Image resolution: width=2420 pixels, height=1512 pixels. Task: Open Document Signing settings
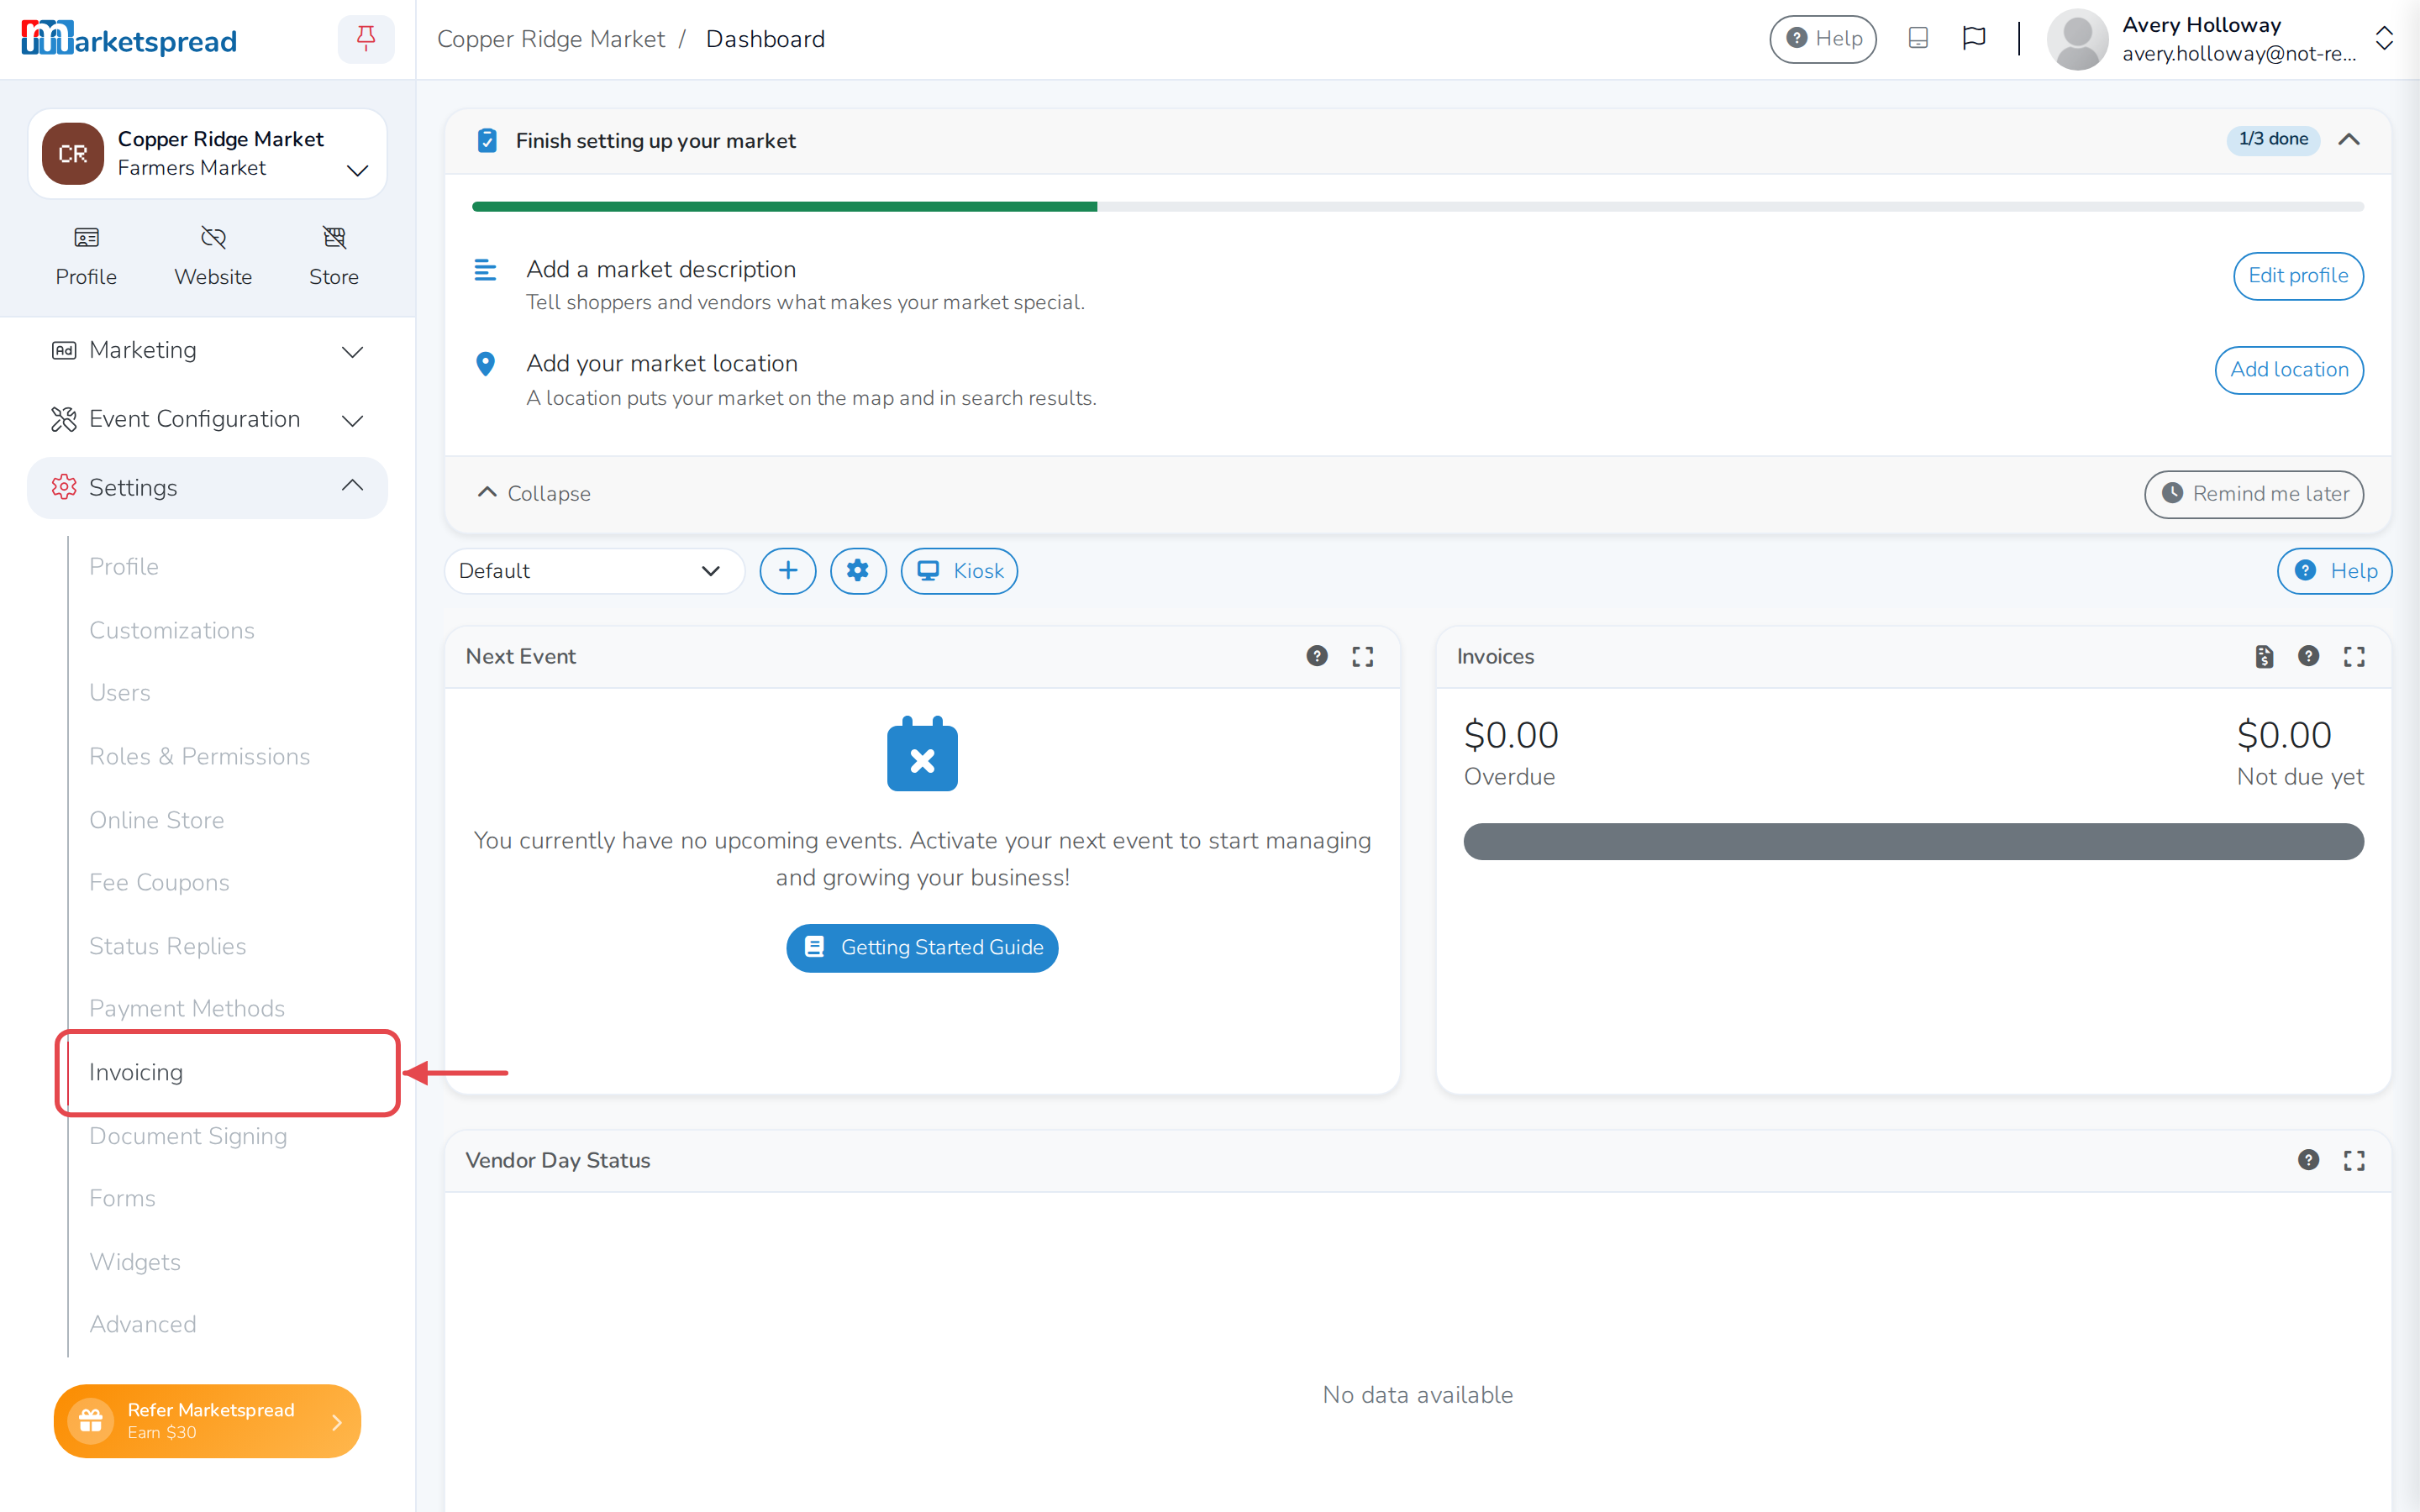pyautogui.click(x=188, y=1136)
